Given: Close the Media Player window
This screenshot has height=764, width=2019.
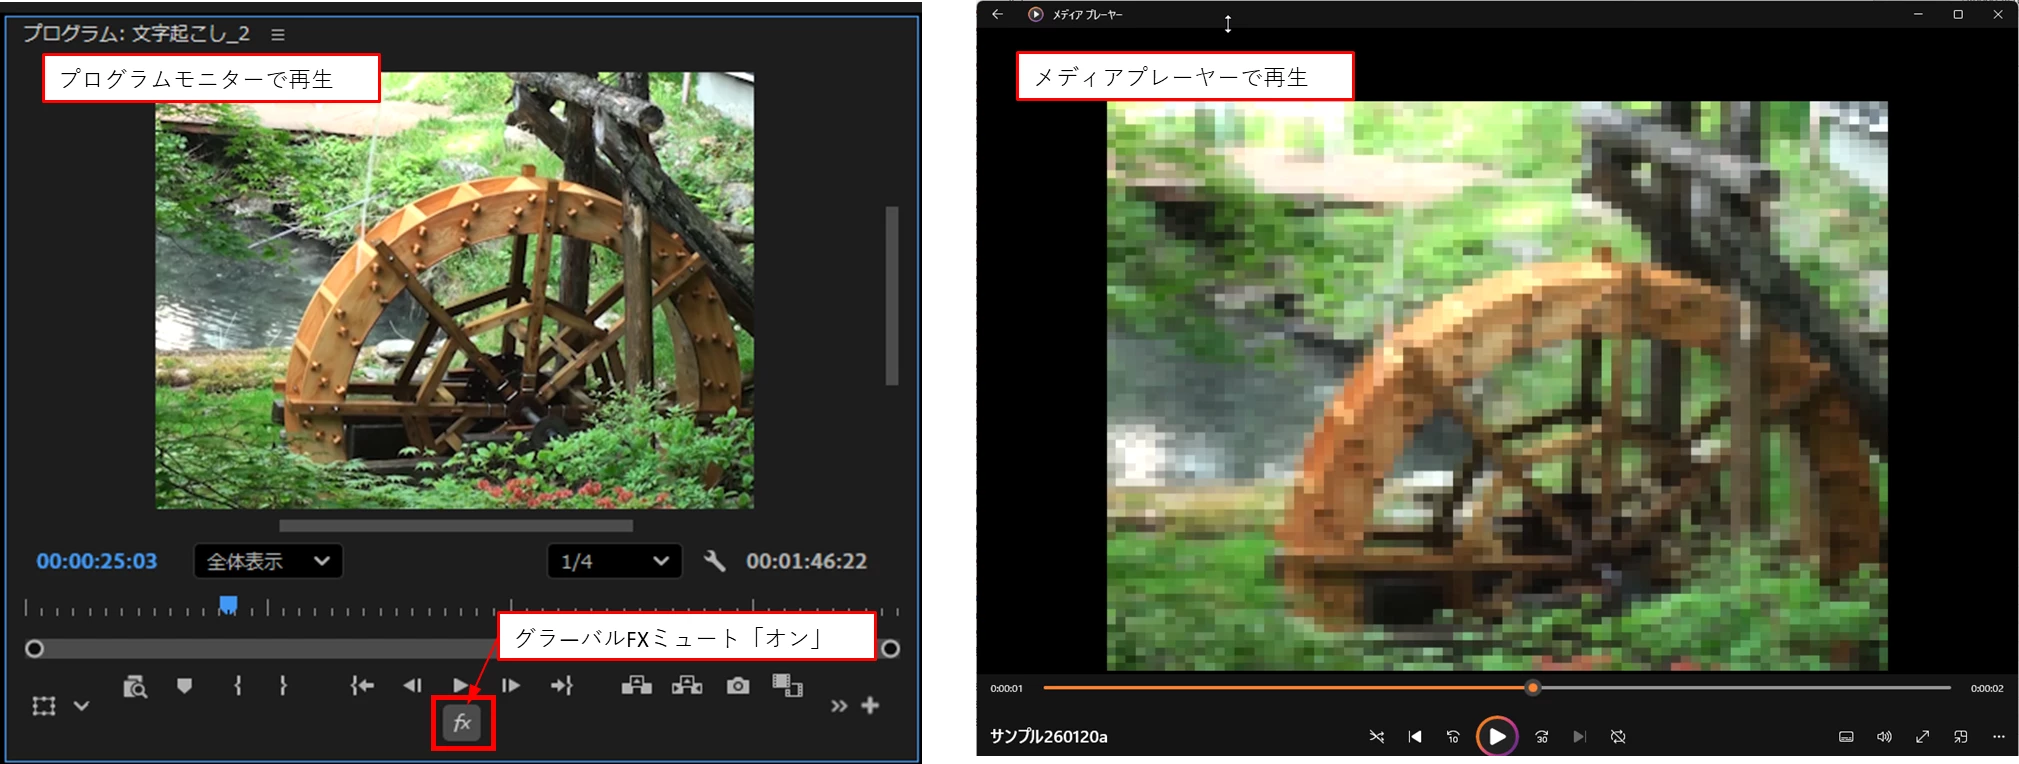Looking at the screenshot, I should [x=1998, y=14].
